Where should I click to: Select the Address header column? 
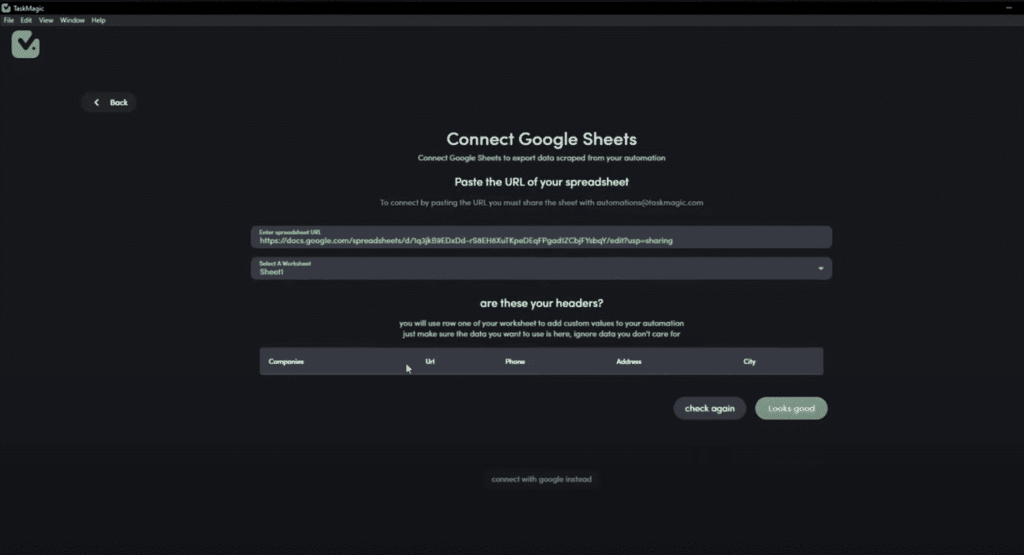[x=628, y=361]
